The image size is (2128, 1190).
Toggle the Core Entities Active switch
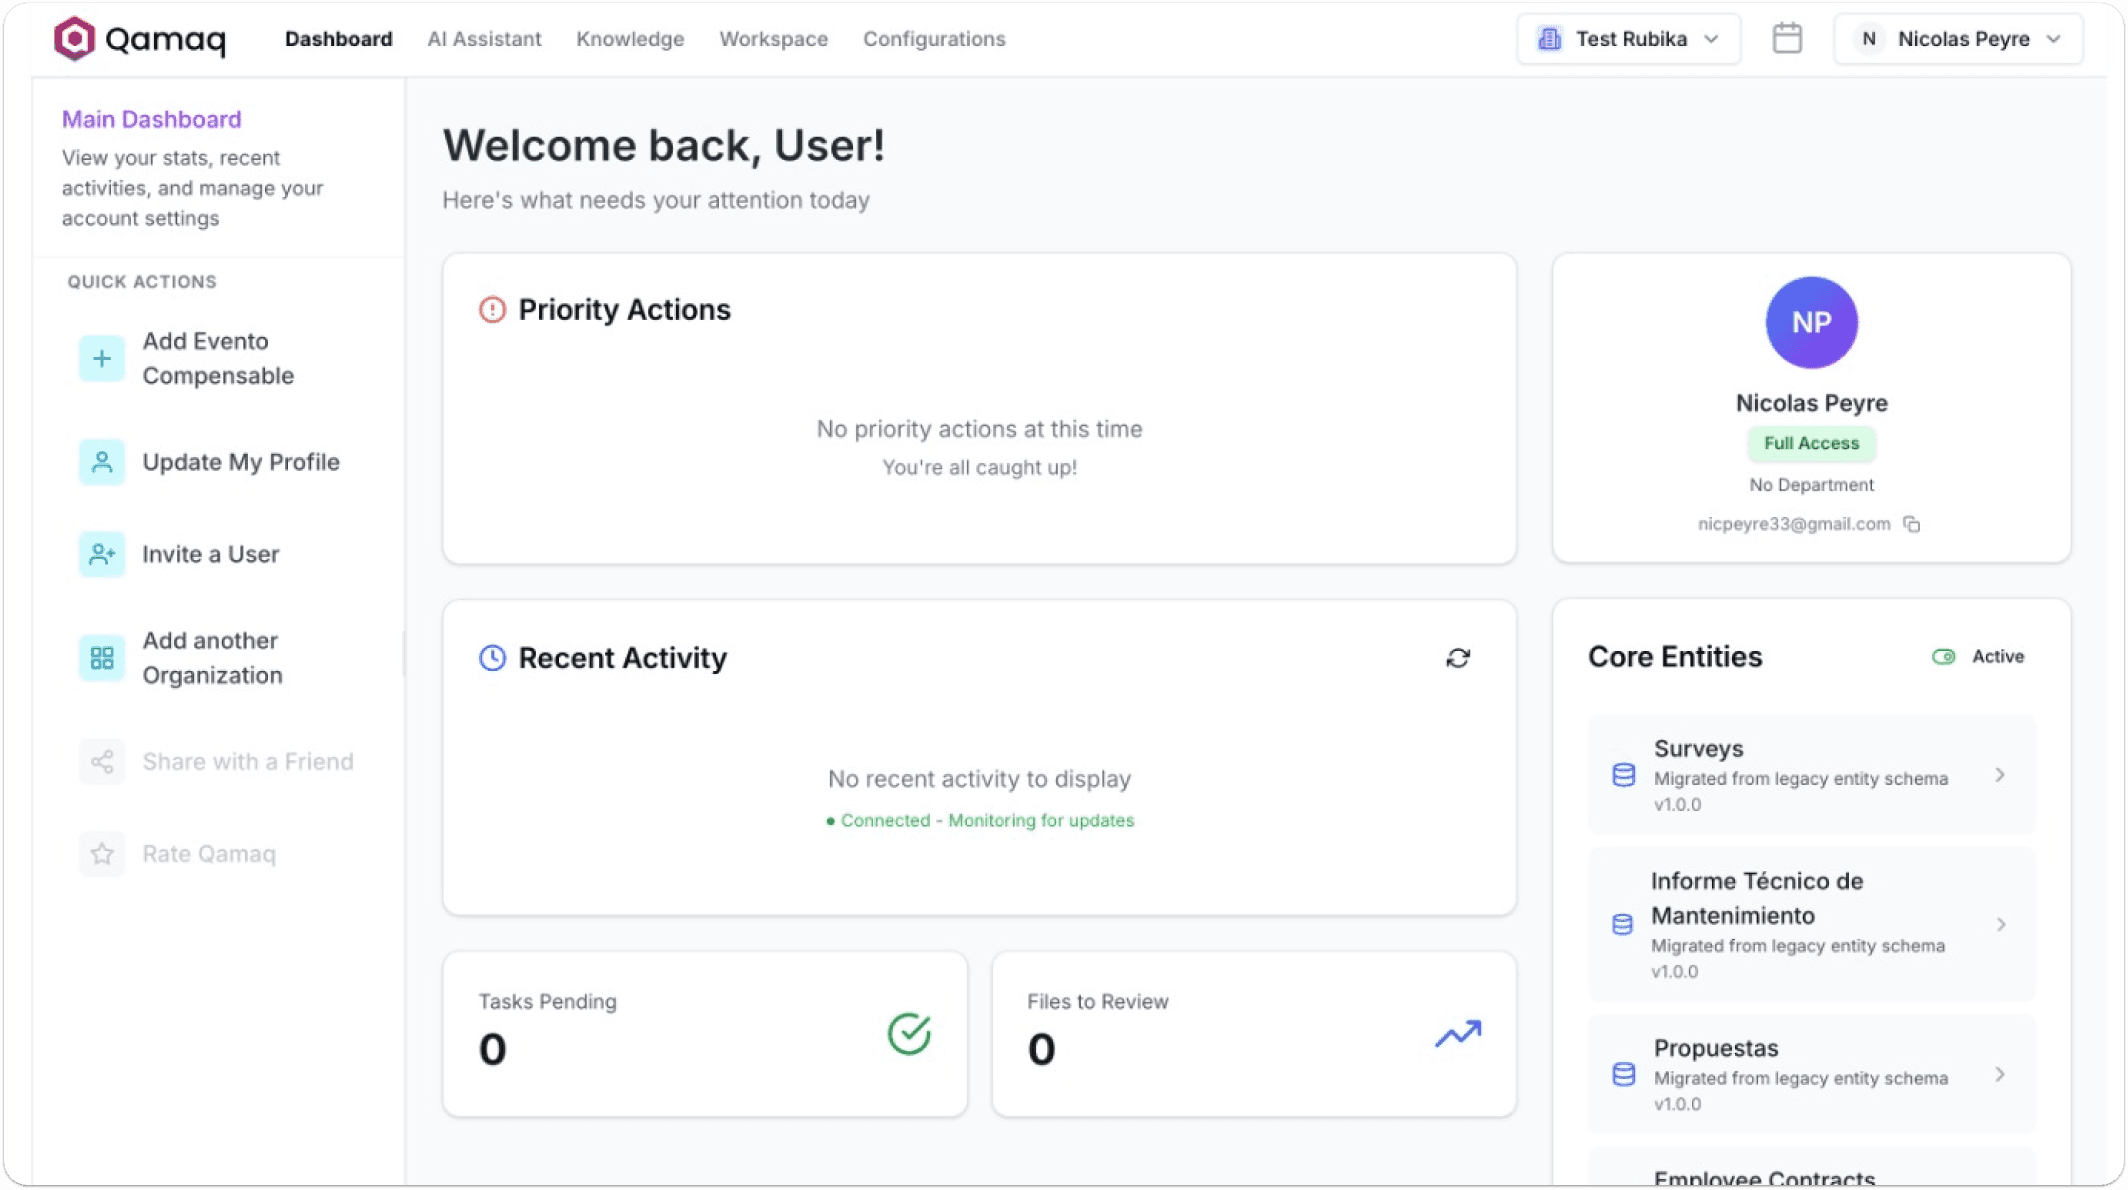pos(1943,657)
